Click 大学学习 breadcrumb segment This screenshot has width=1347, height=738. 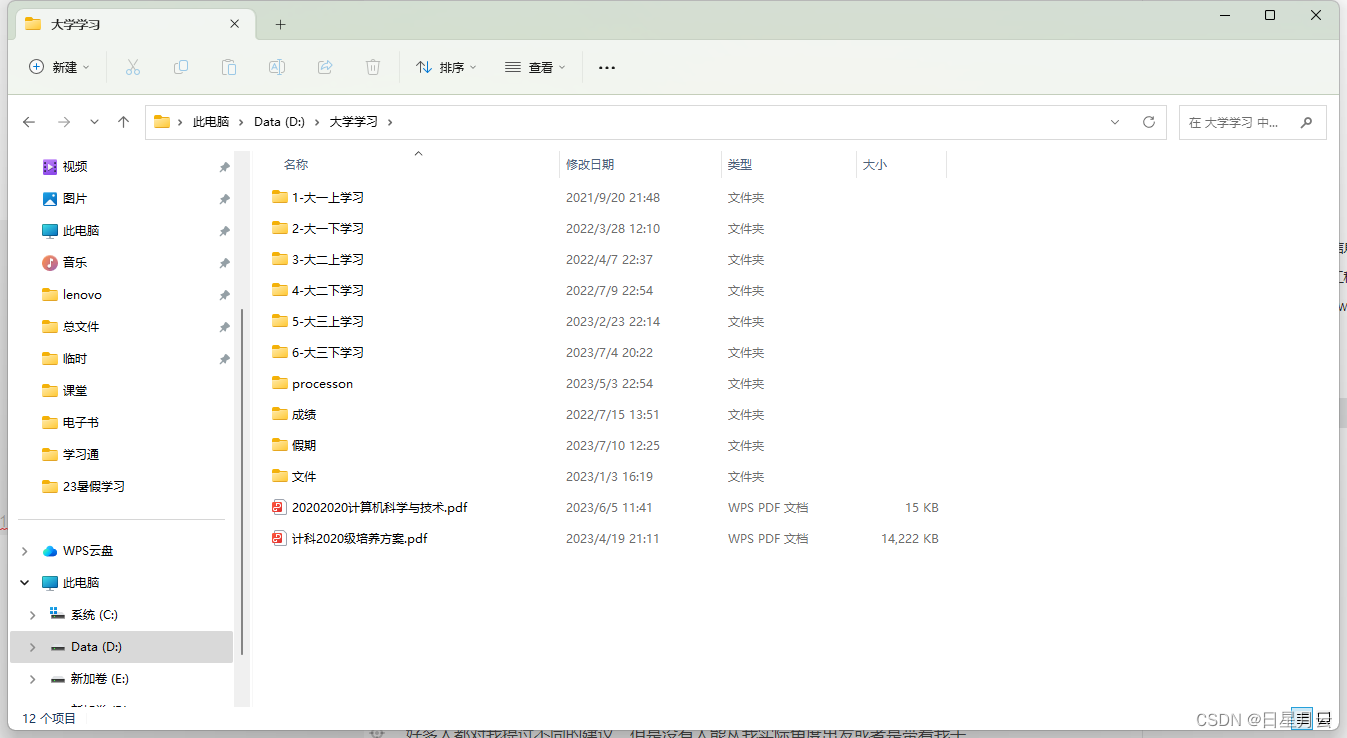[x=354, y=122]
